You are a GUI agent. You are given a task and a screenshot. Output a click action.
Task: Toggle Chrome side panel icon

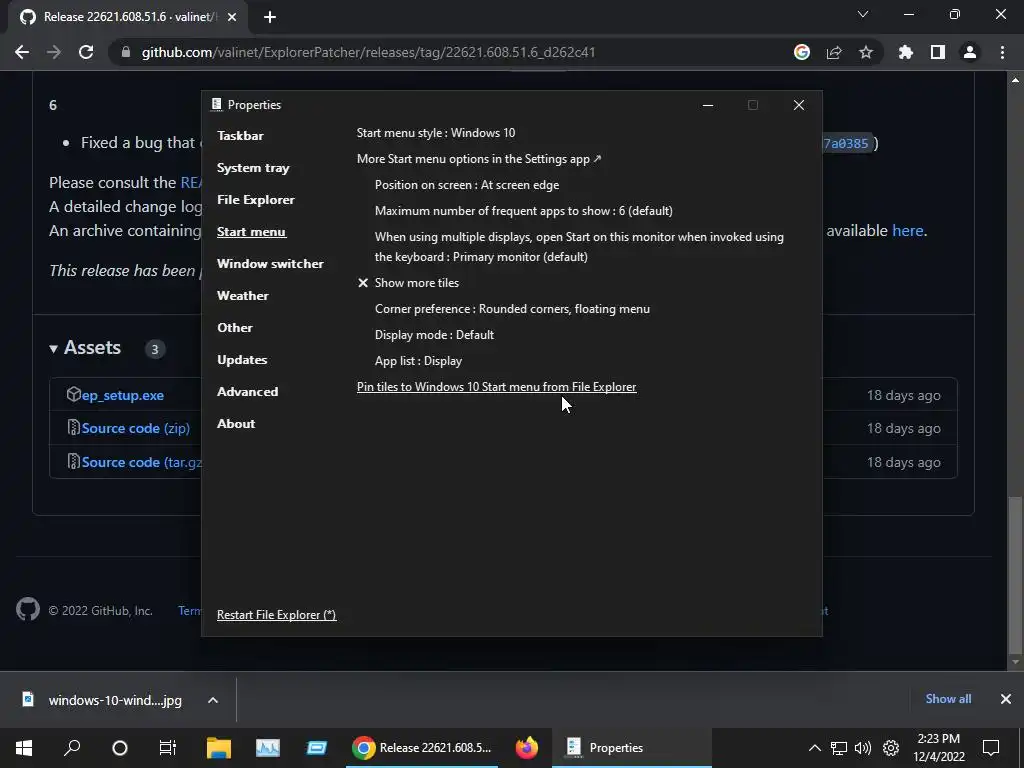tap(938, 52)
